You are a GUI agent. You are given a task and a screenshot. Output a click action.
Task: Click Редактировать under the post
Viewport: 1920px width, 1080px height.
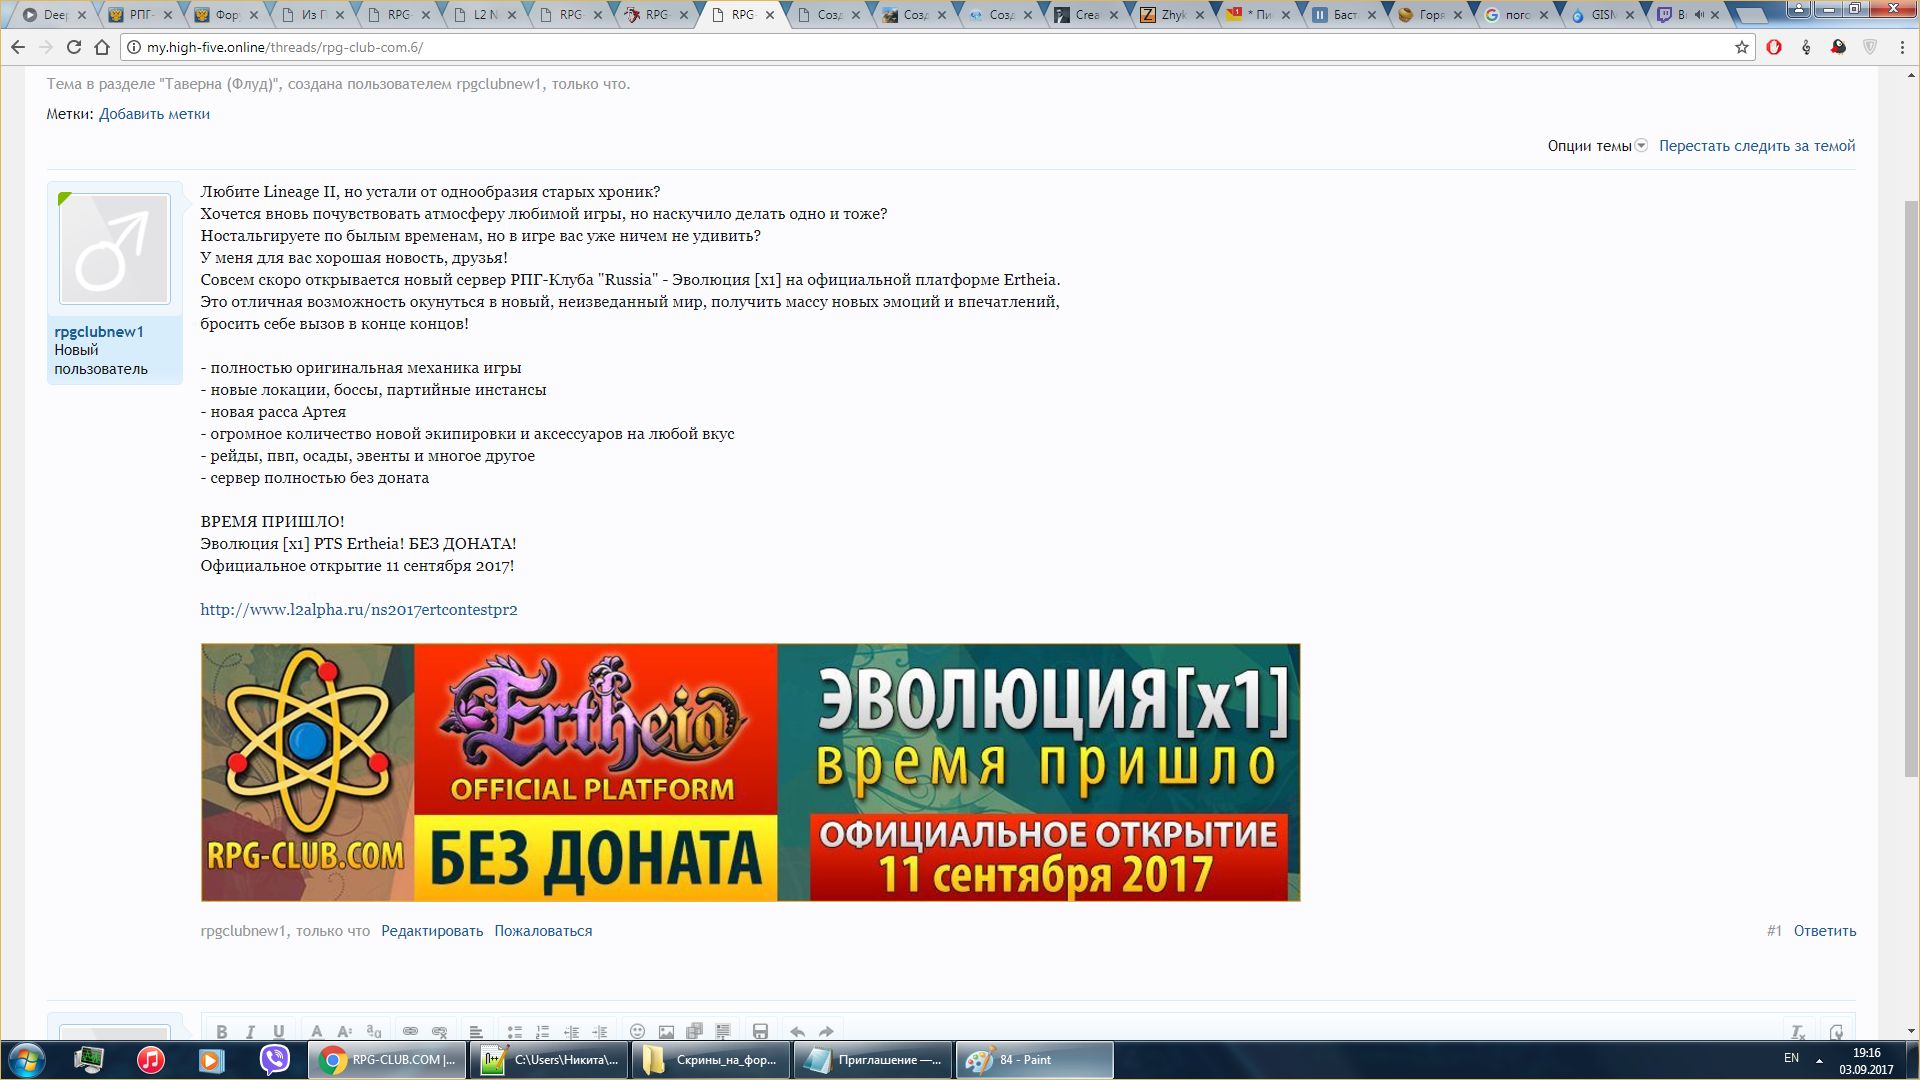click(x=432, y=931)
